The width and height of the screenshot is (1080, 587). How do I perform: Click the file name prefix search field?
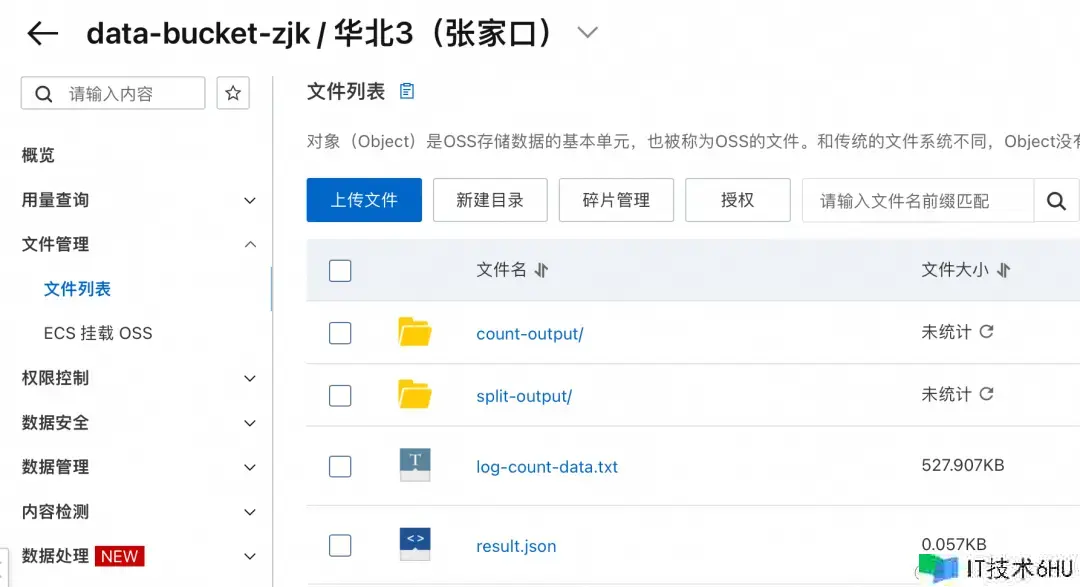[916, 201]
